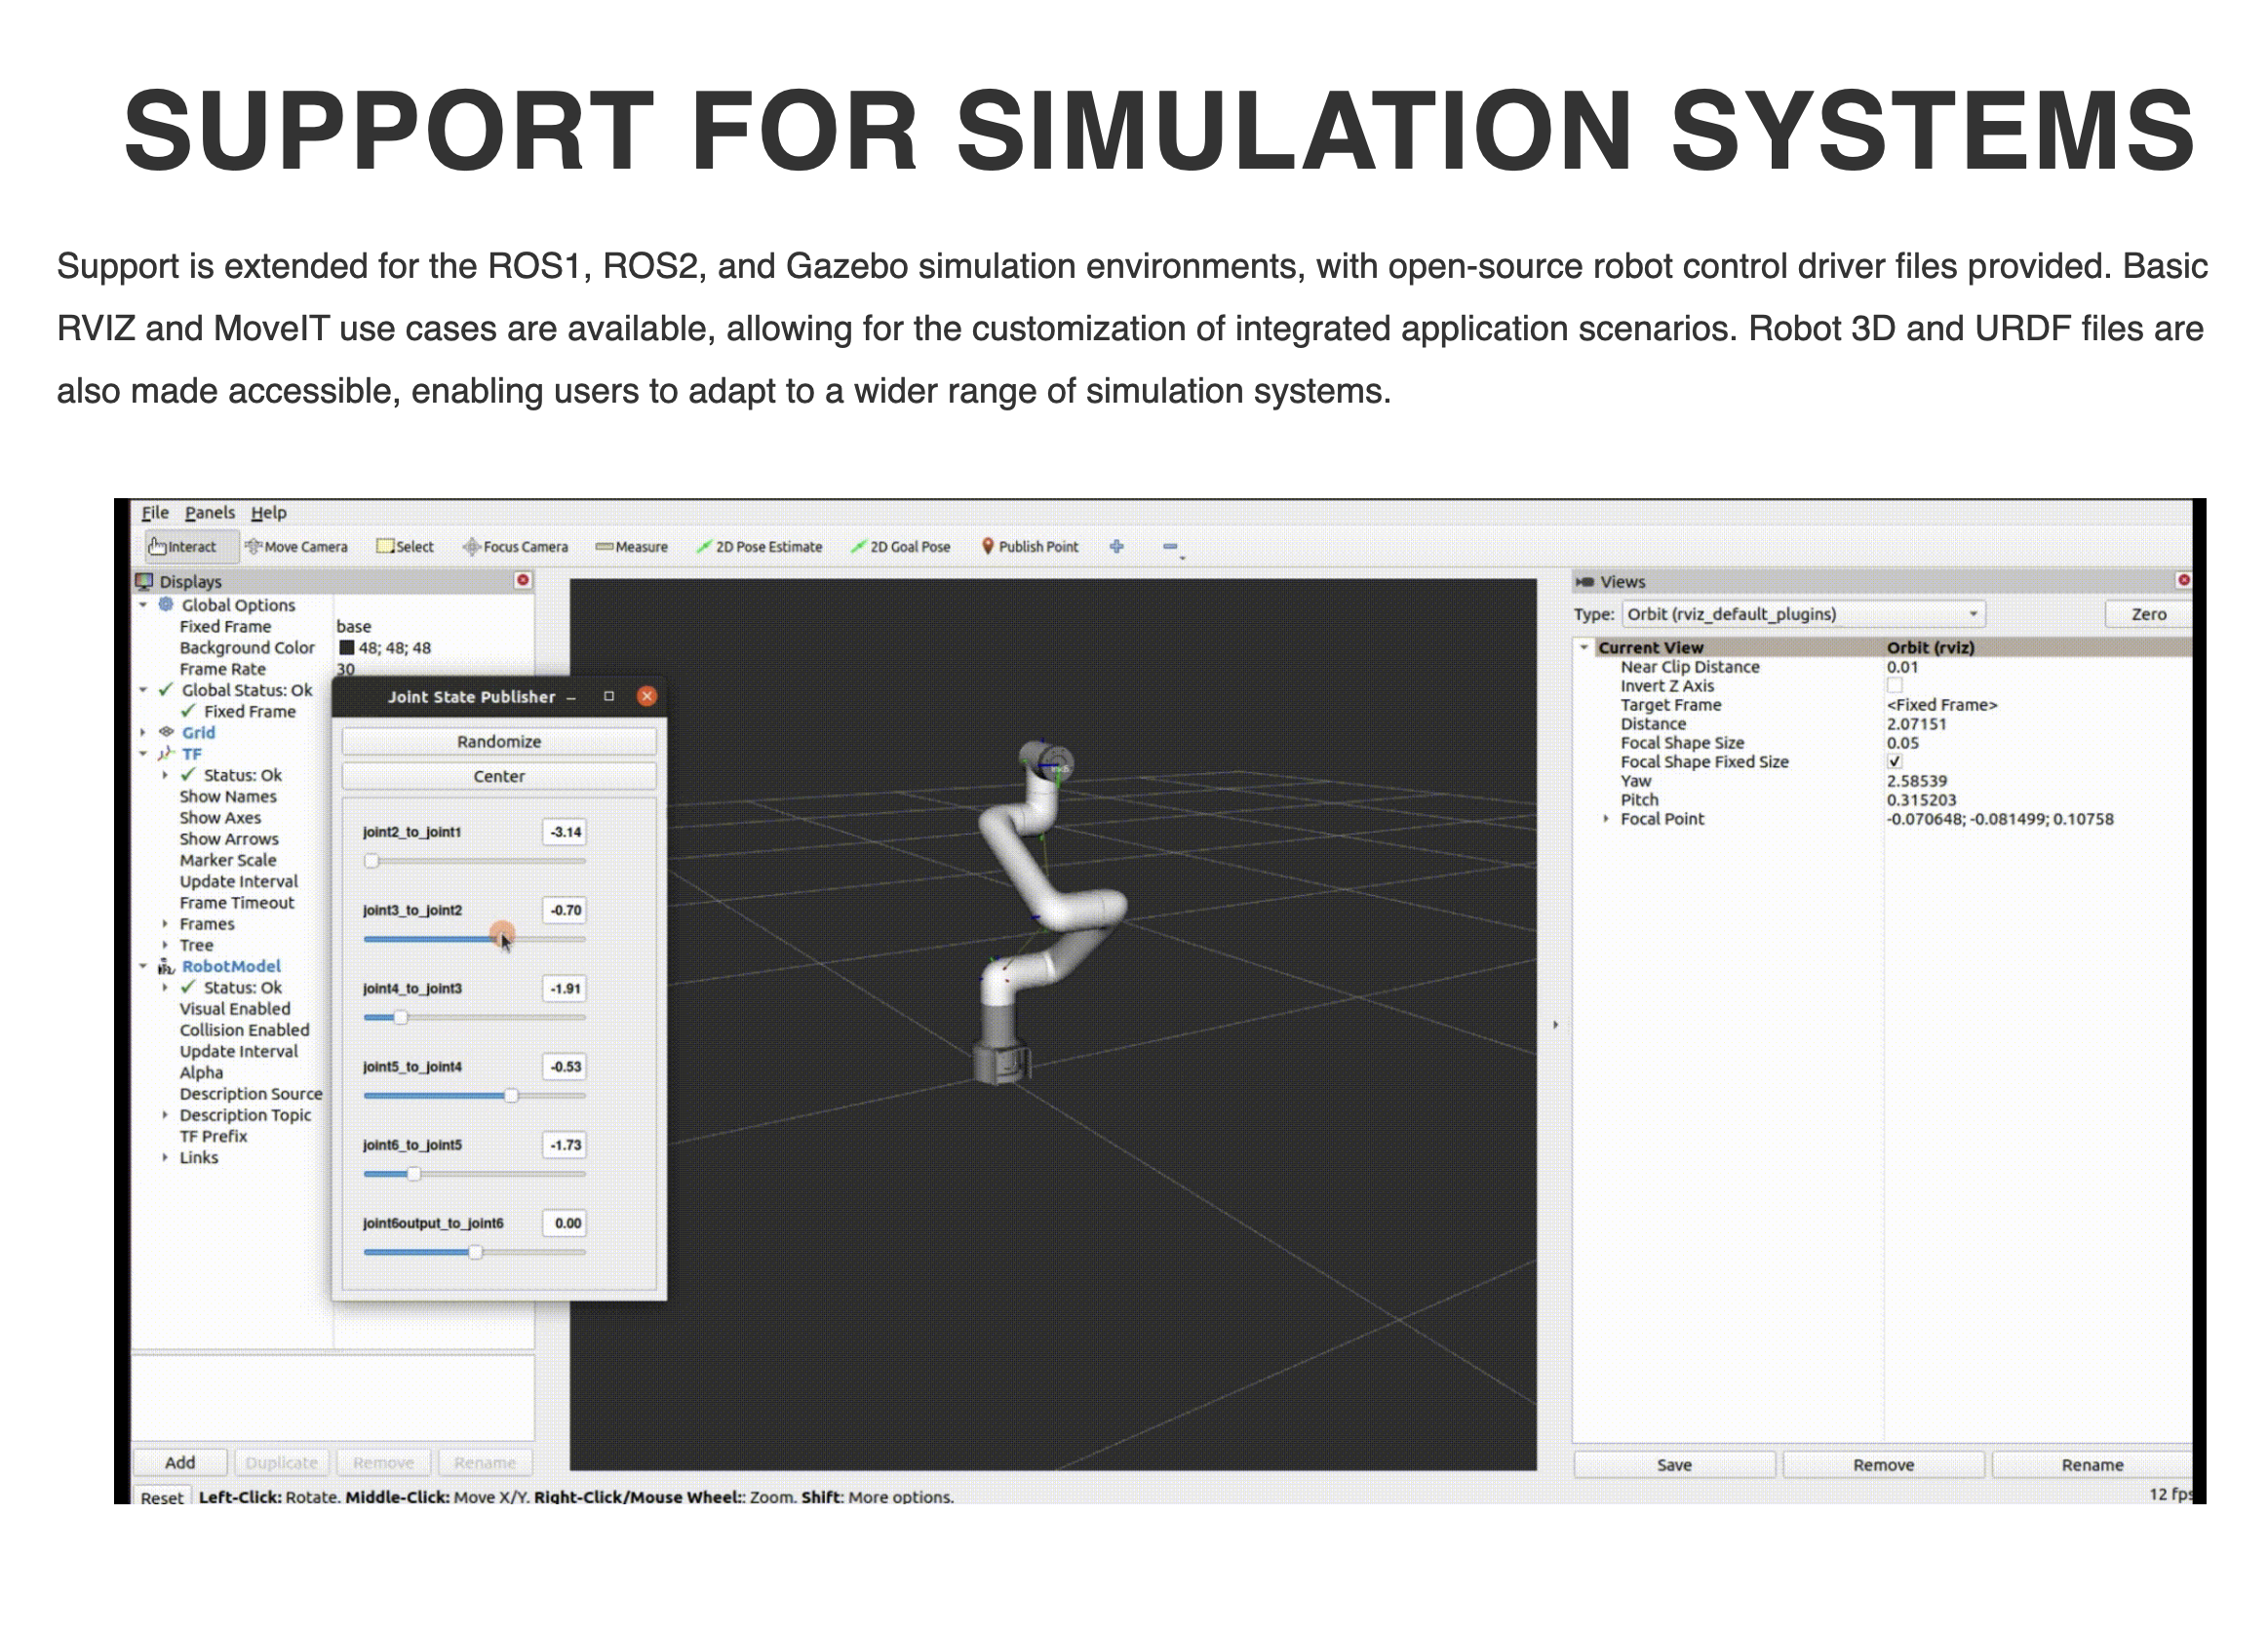Click the joint3_to_joint2 value field
This screenshot has width=2268, height=1632.
click(565, 910)
